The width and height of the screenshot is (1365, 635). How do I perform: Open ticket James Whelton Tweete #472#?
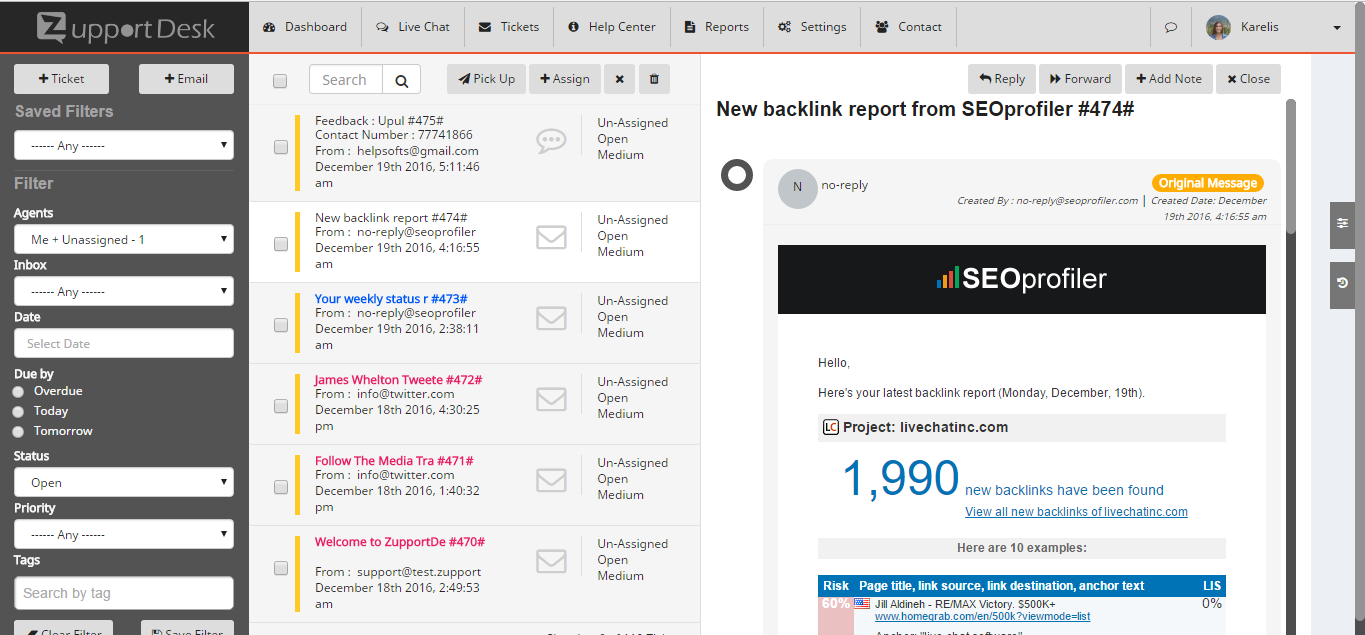click(398, 380)
